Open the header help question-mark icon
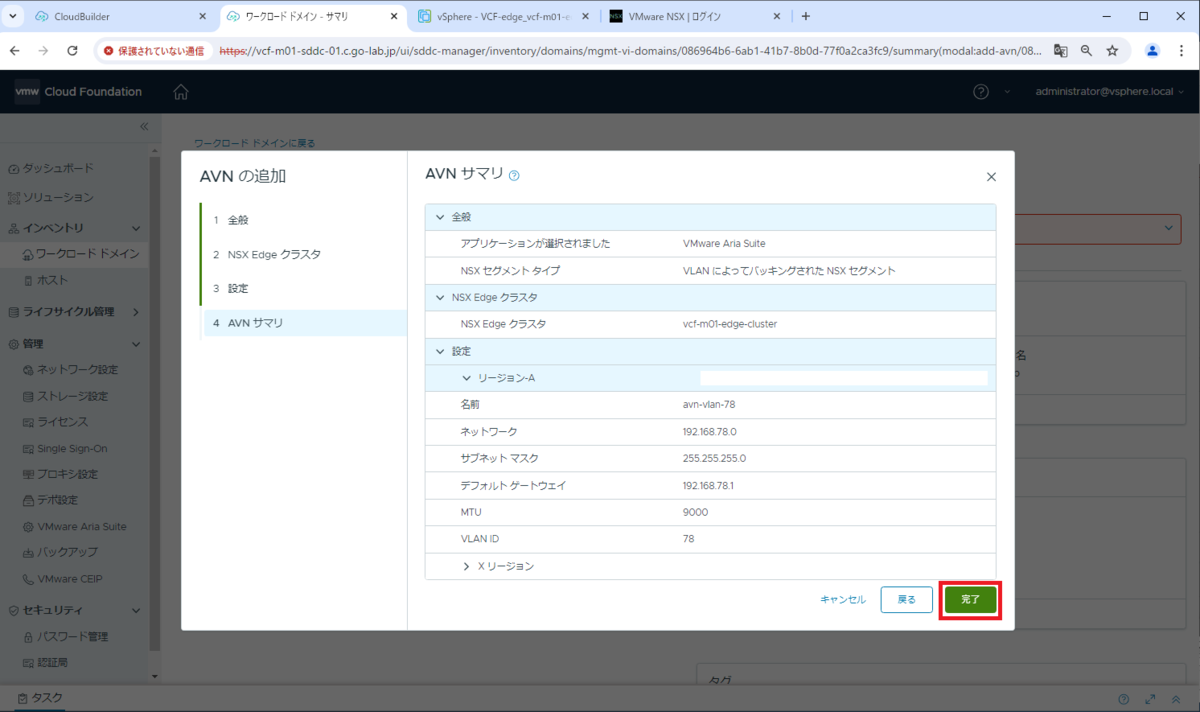1200x712 pixels. pyautogui.click(x=981, y=92)
